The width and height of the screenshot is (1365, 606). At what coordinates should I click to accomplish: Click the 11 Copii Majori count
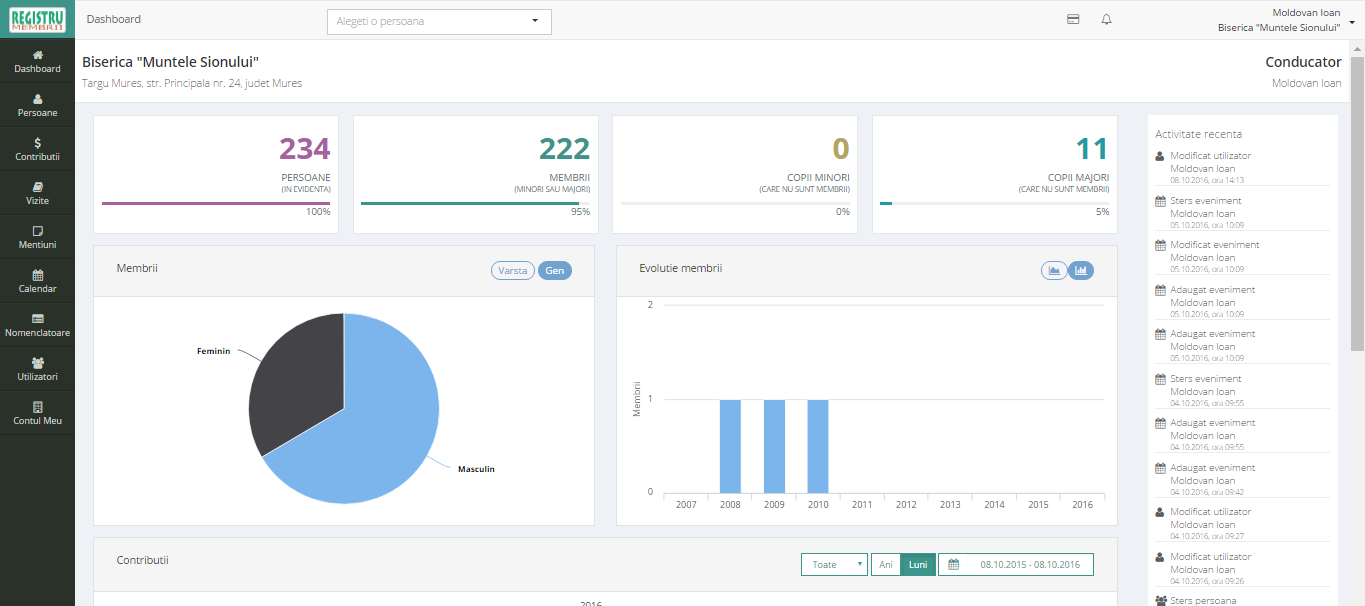(1092, 149)
